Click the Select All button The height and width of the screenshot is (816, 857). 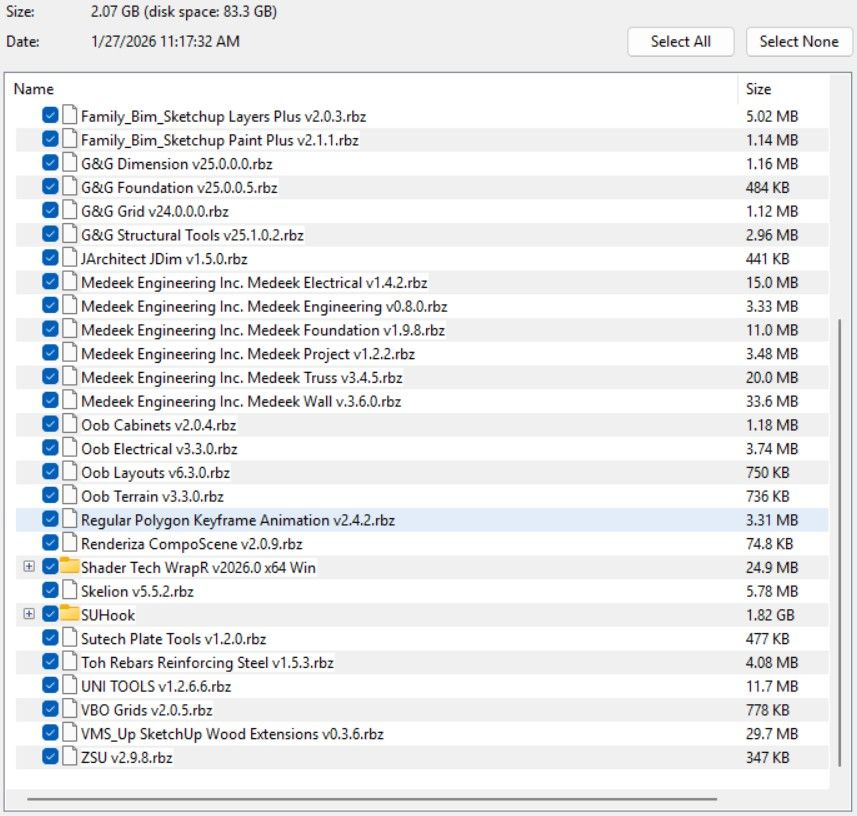coord(680,42)
